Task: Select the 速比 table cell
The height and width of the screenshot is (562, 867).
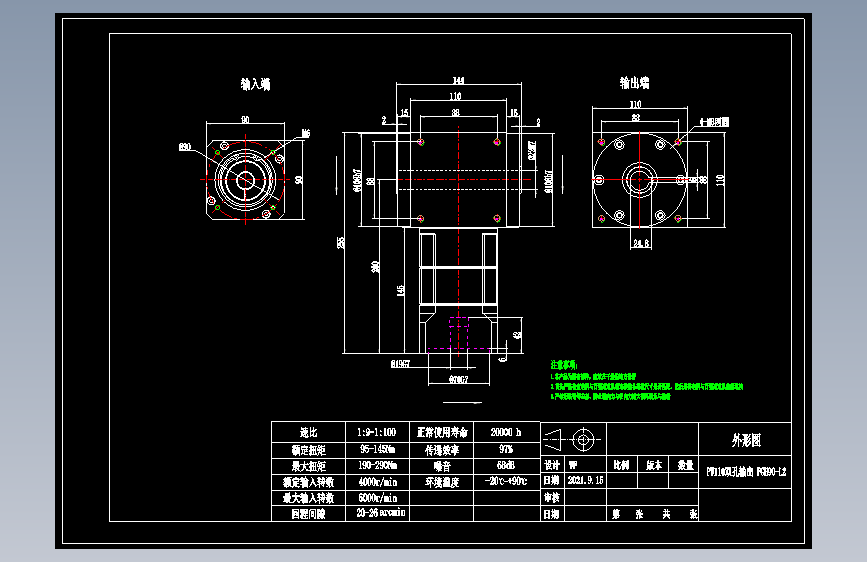Action: [309, 433]
